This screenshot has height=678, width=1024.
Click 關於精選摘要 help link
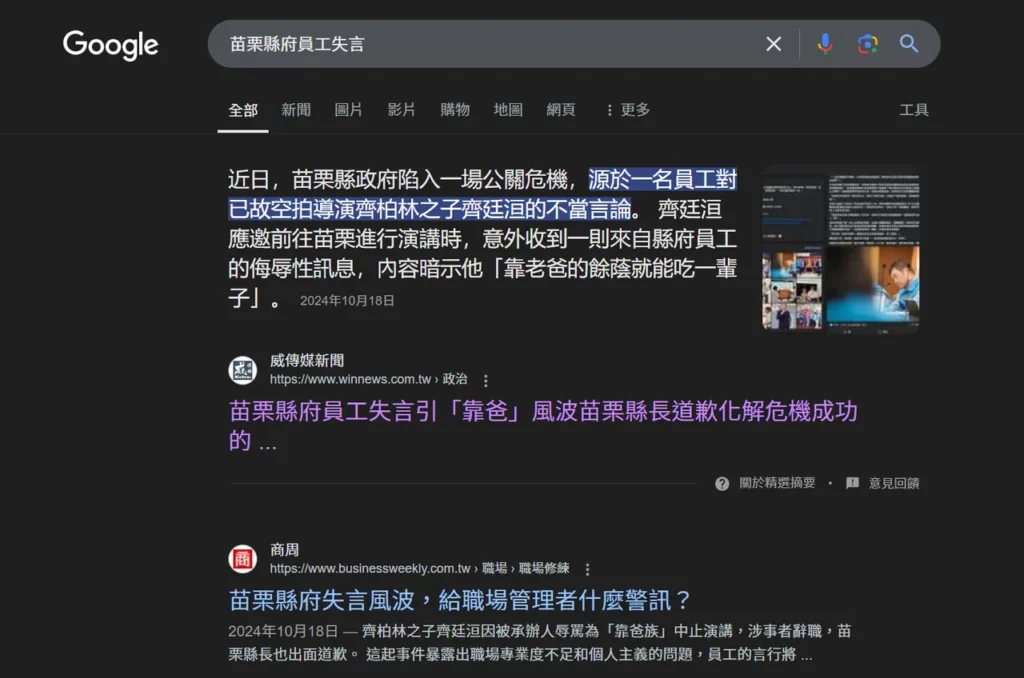click(777, 483)
